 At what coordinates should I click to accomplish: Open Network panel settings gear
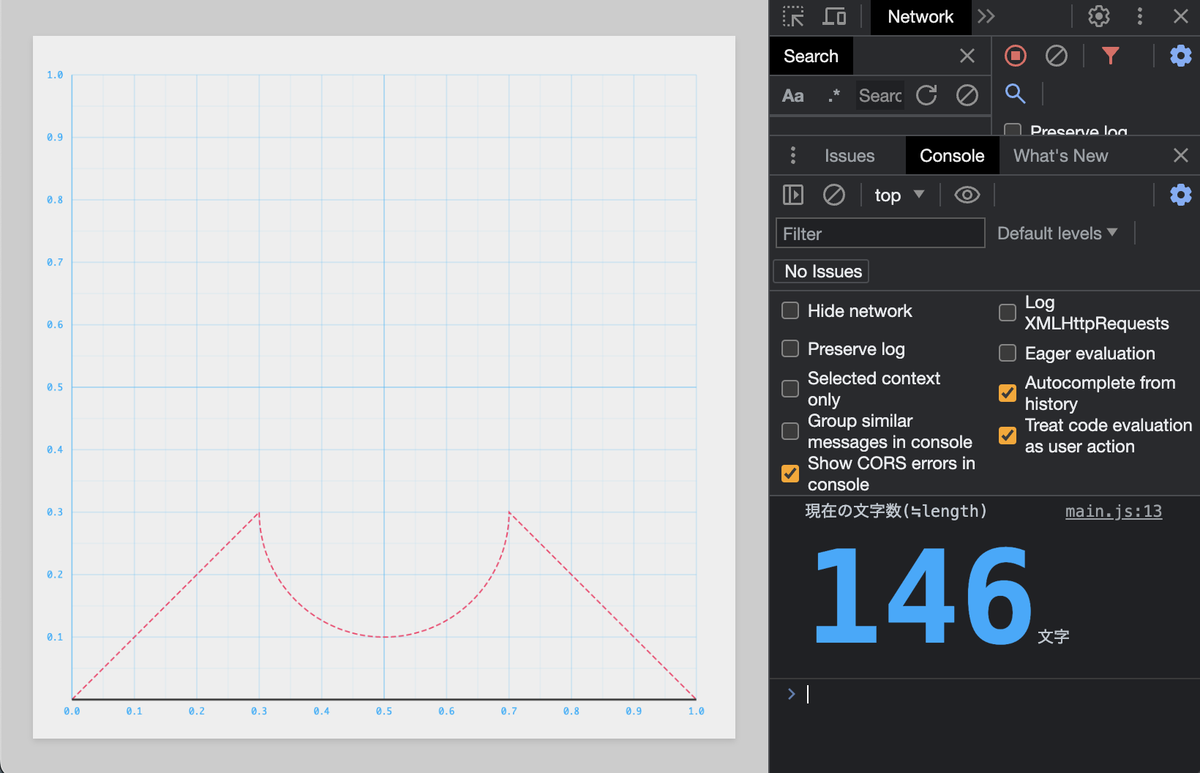pyautogui.click(x=1181, y=56)
